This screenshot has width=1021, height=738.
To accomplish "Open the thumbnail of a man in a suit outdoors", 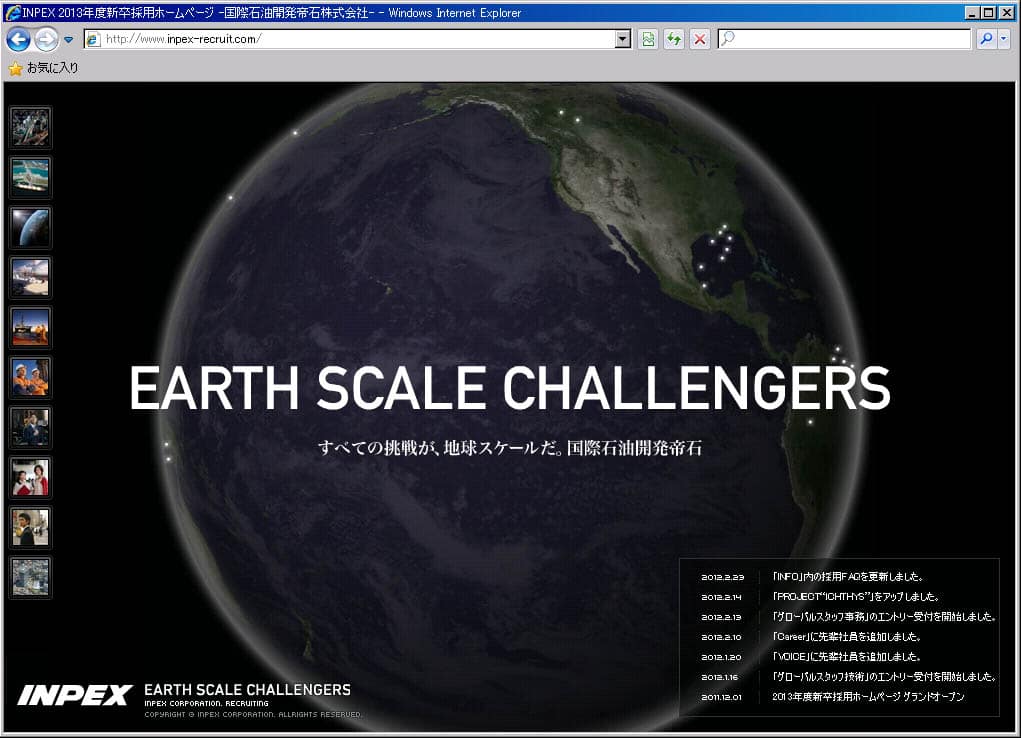I will pos(30,528).
